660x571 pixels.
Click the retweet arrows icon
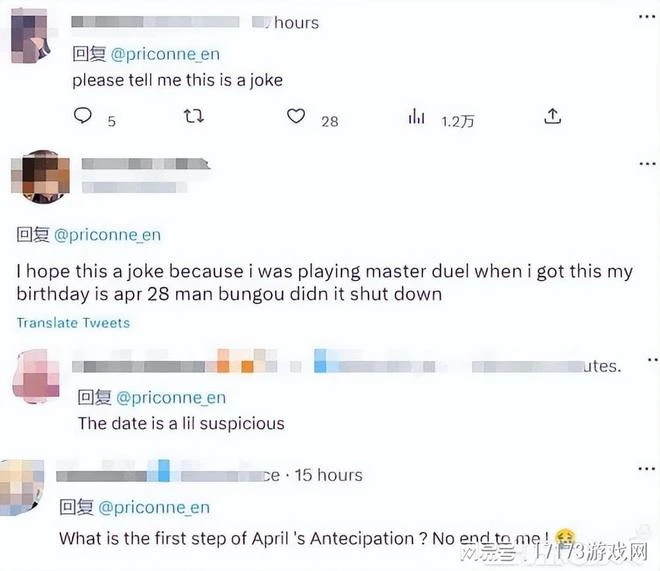194,116
